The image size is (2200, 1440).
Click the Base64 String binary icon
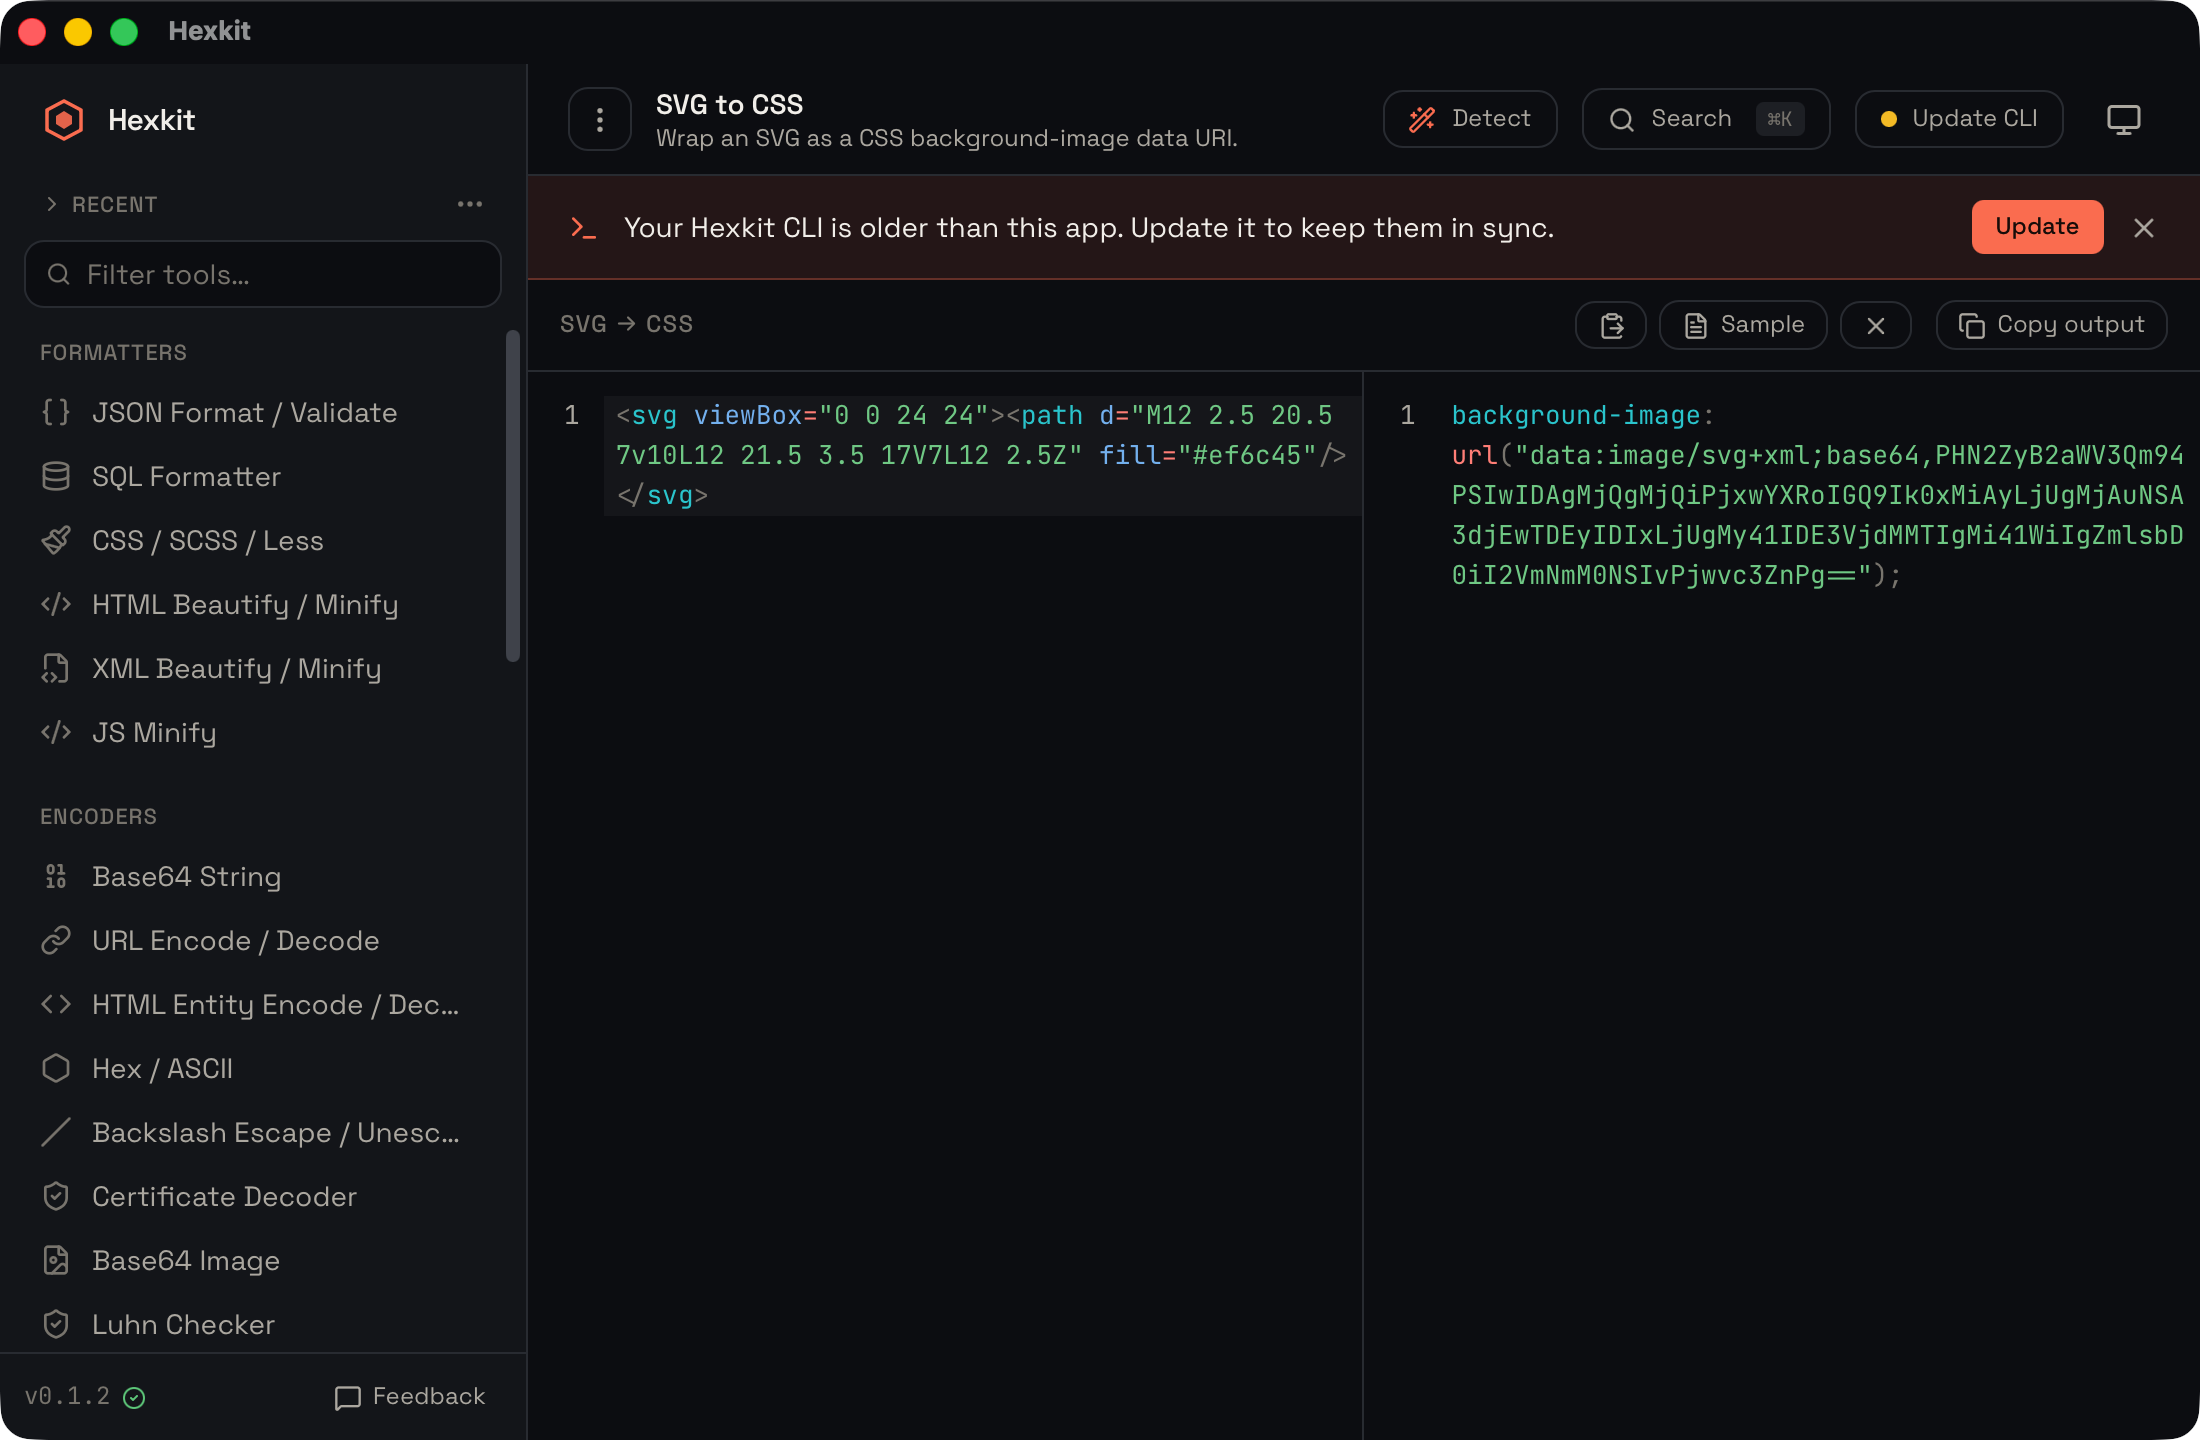pyautogui.click(x=56, y=877)
